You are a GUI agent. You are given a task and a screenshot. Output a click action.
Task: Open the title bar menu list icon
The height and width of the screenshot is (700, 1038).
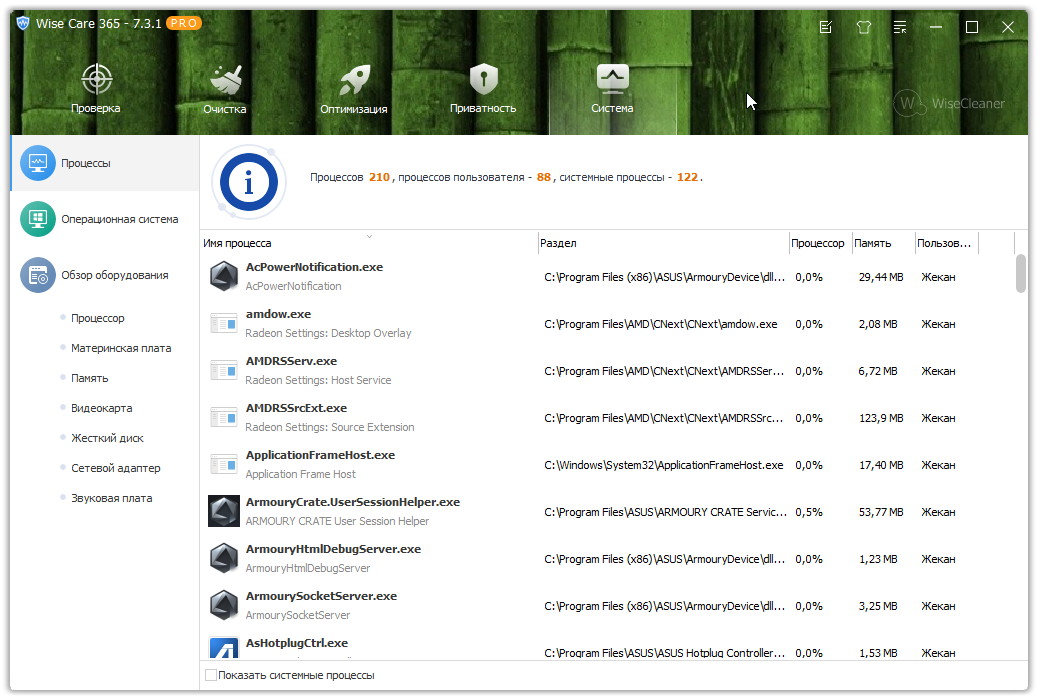coord(901,27)
